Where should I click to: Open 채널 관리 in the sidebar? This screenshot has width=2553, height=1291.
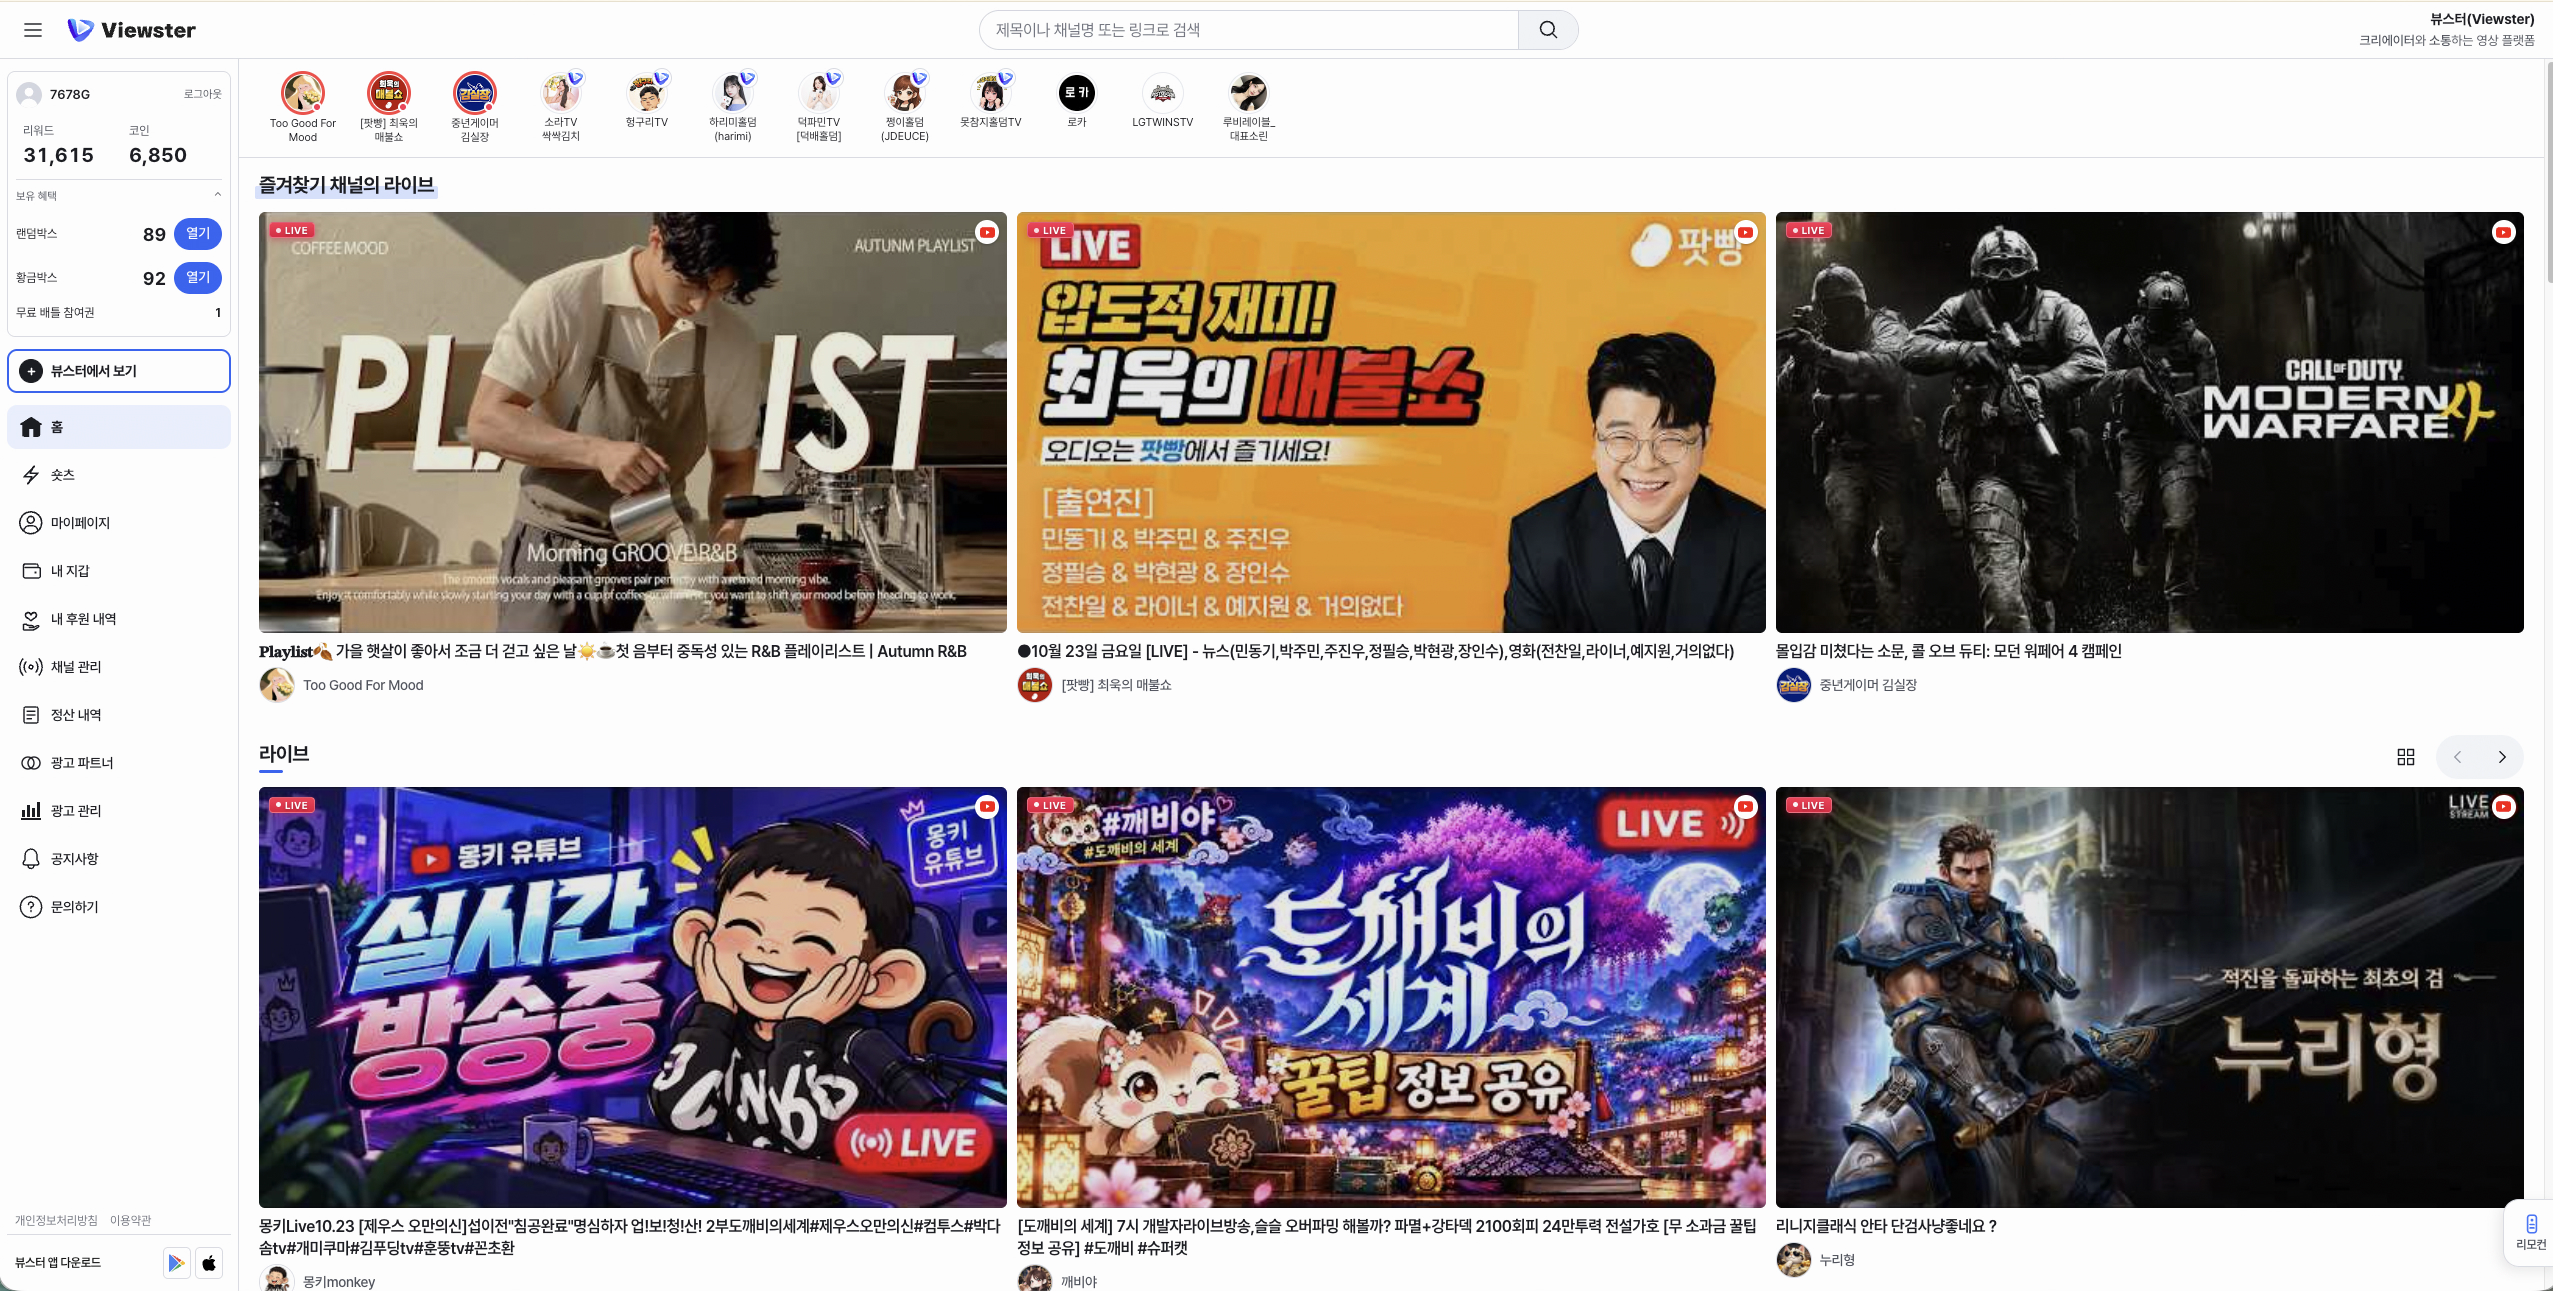pos(119,667)
